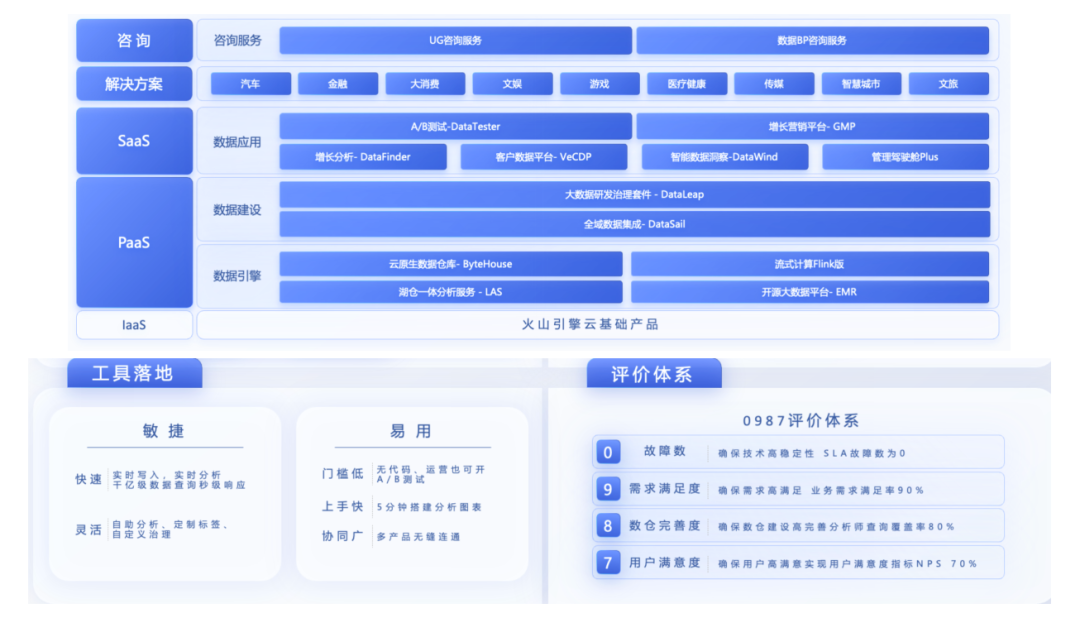
Task: Select the 大消费 industry tile
Action: click(425, 84)
